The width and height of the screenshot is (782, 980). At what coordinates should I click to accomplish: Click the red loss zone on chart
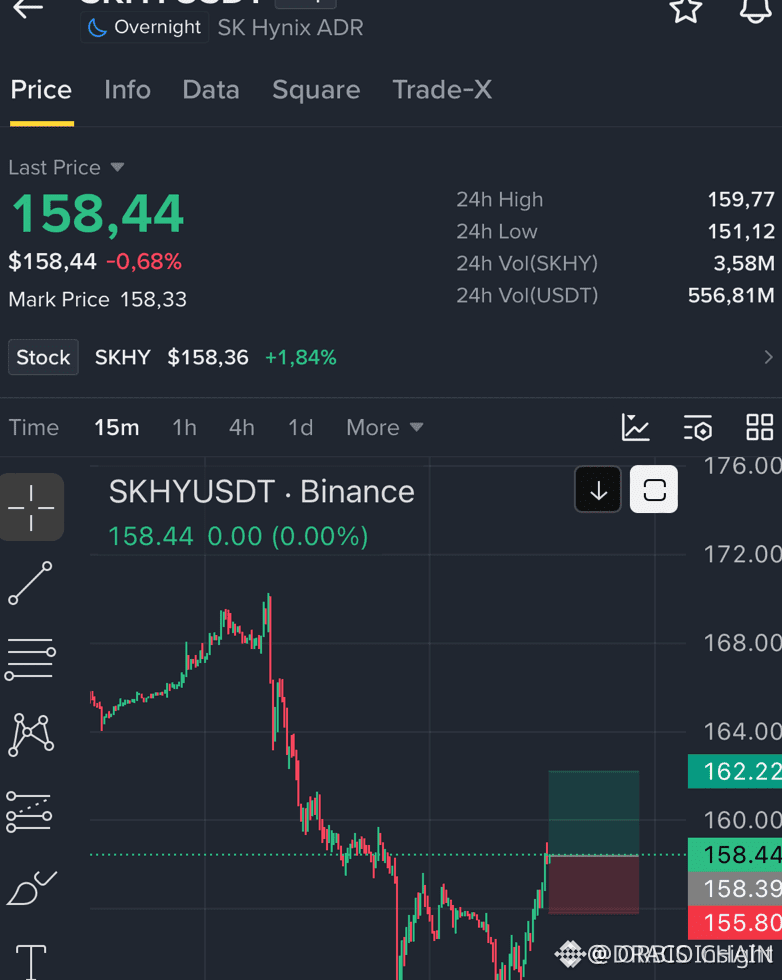point(594,885)
